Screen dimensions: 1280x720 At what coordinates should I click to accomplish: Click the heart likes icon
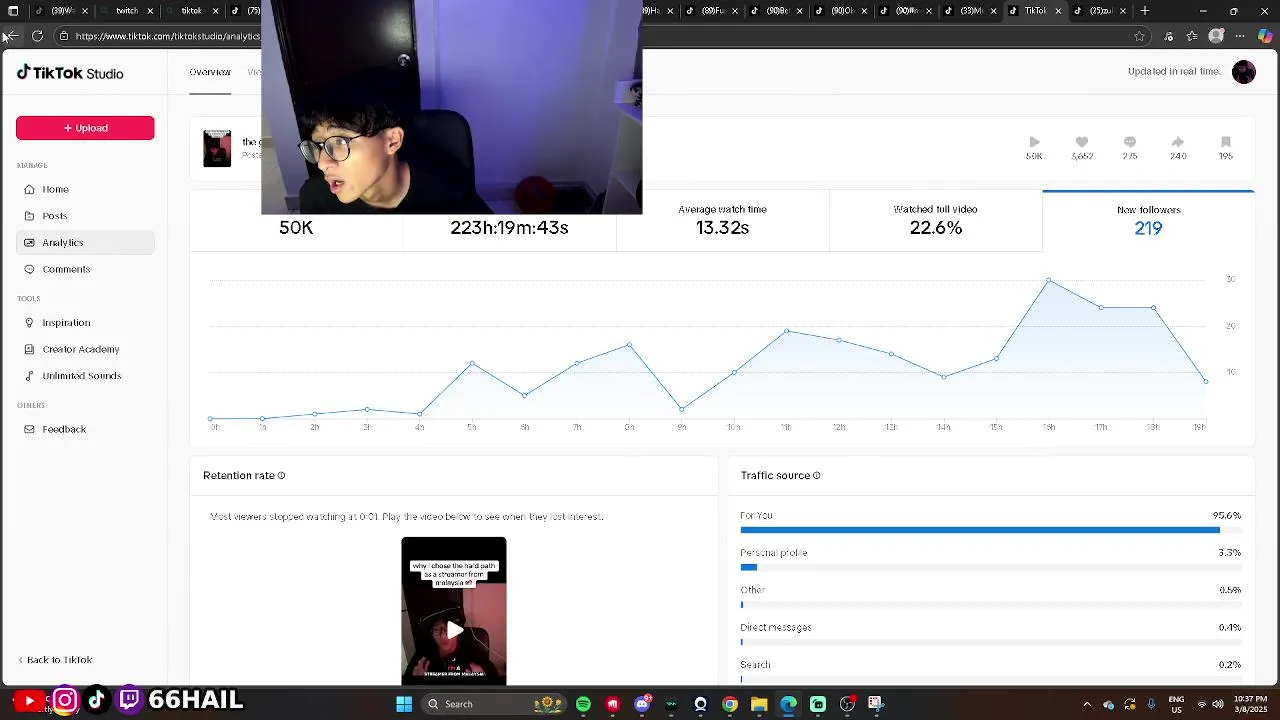click(x=1082, y=143)
